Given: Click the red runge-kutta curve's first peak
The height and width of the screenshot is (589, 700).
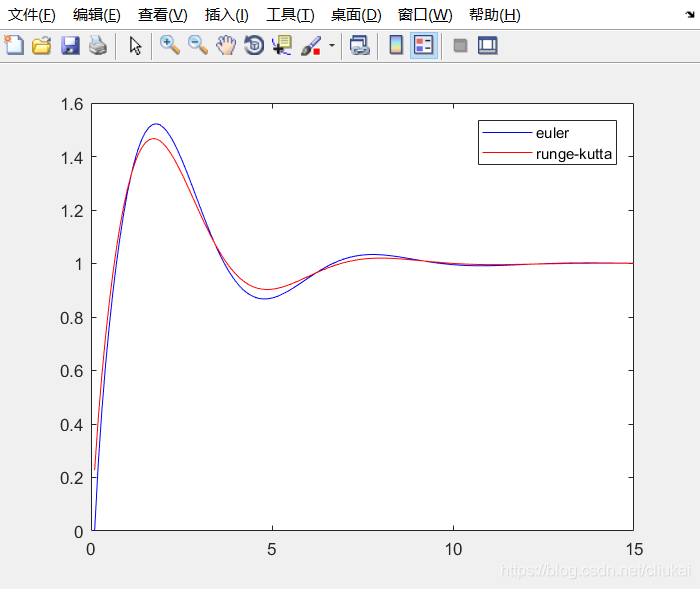Looking at the screenshot, I should 154,138.
